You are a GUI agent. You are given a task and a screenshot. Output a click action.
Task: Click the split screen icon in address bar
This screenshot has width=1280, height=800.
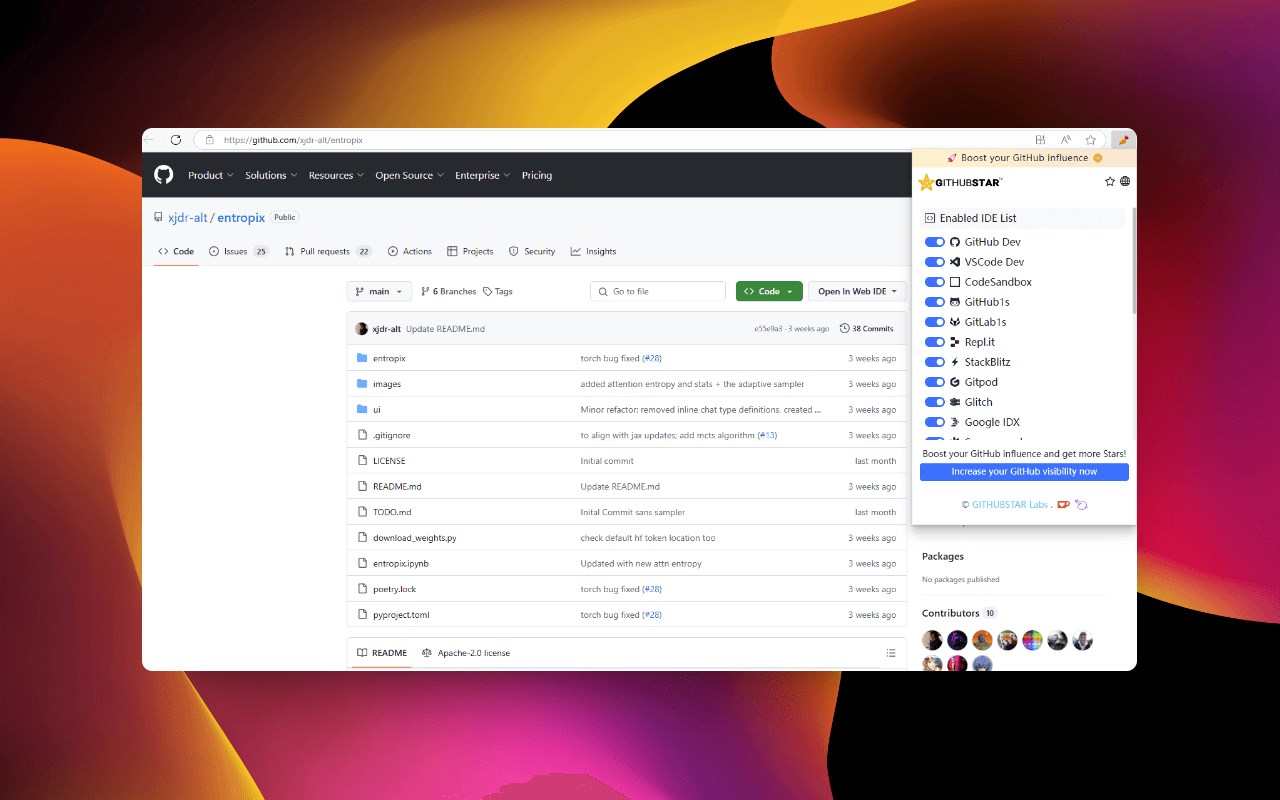point(1040,140)
